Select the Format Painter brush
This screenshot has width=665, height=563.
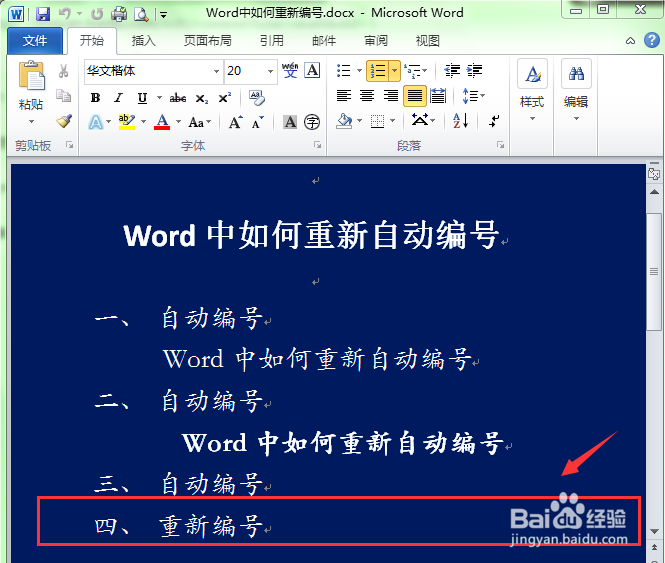(x=64, y=121)
